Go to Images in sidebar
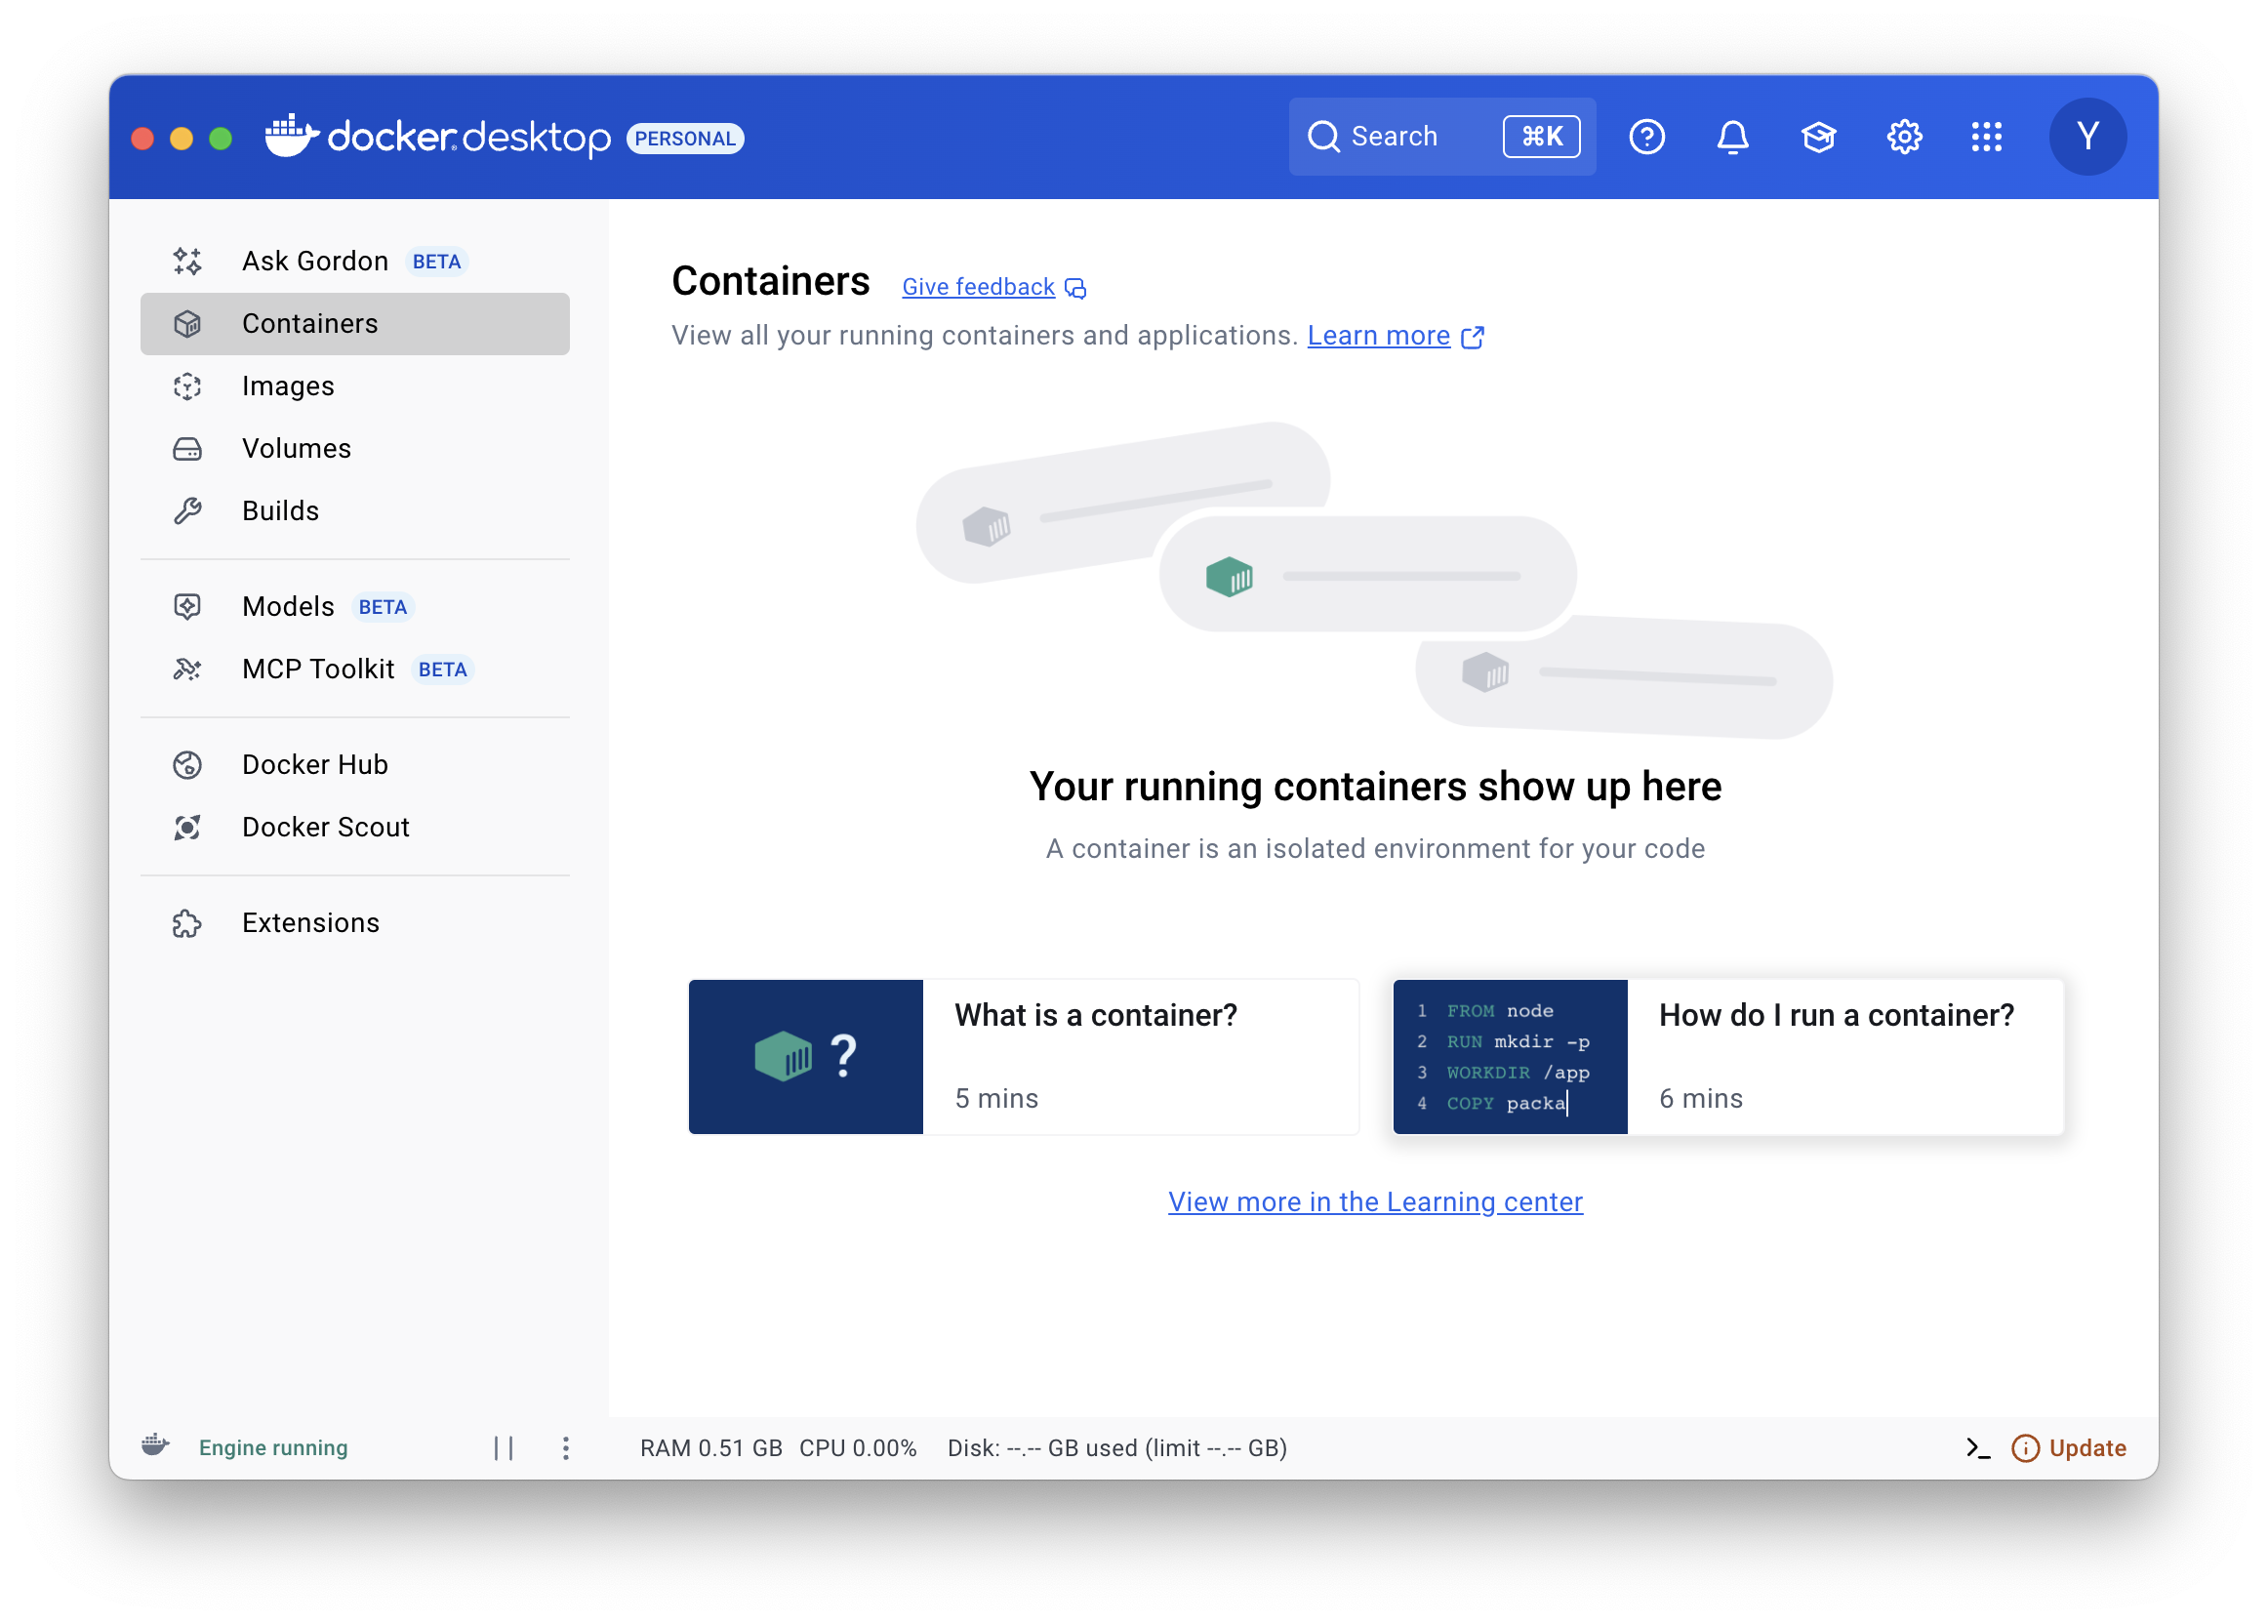This screenshot has height=1624, width=2268. click(288, 386)
